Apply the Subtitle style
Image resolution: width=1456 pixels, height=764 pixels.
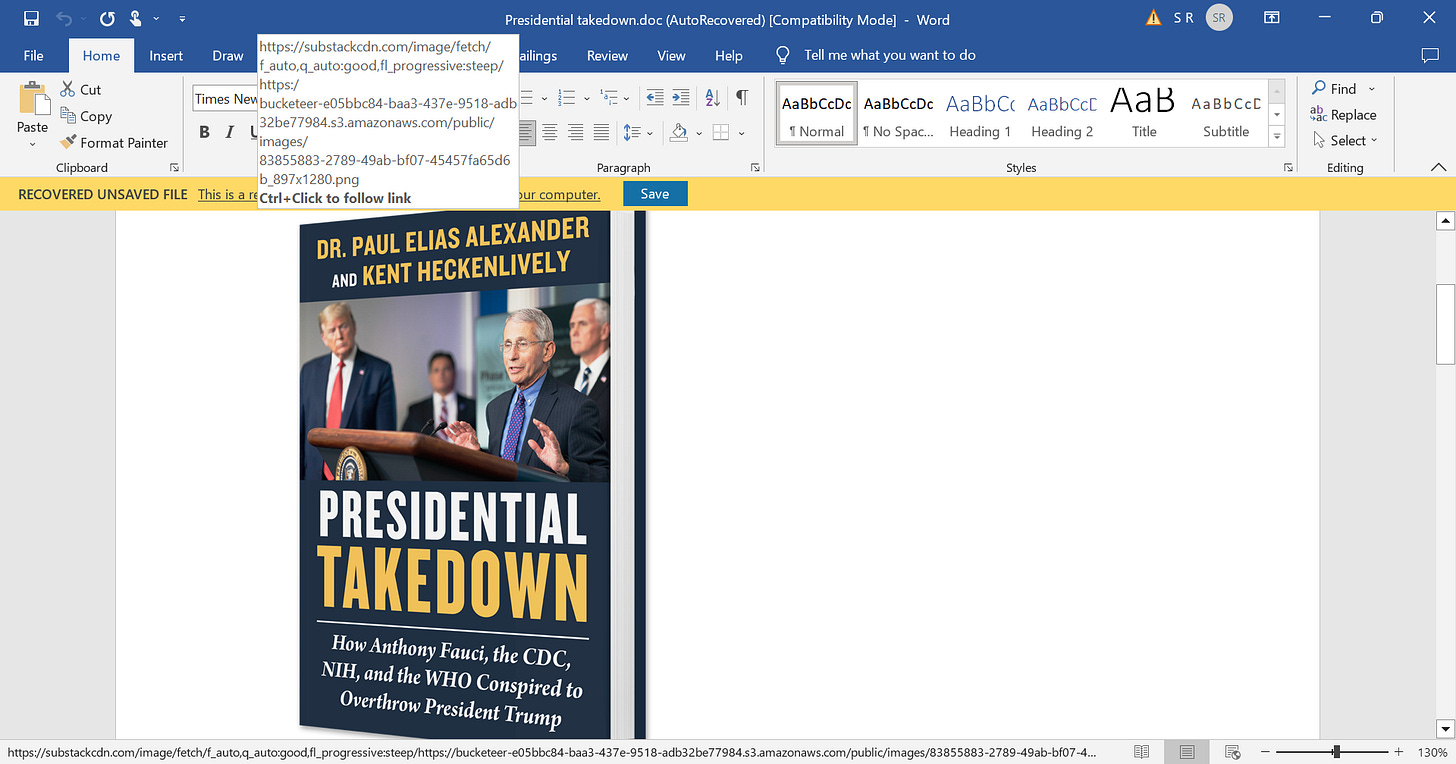coord(1226,114)
